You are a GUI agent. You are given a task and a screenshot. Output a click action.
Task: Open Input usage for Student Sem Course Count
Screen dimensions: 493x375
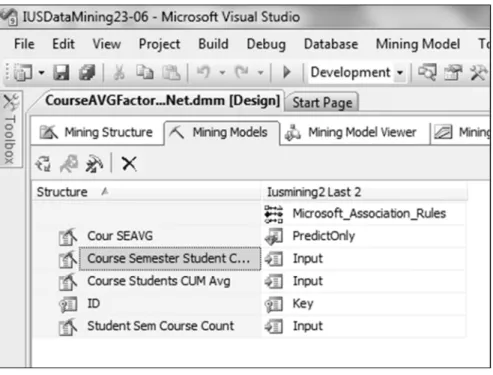point(364,326)
